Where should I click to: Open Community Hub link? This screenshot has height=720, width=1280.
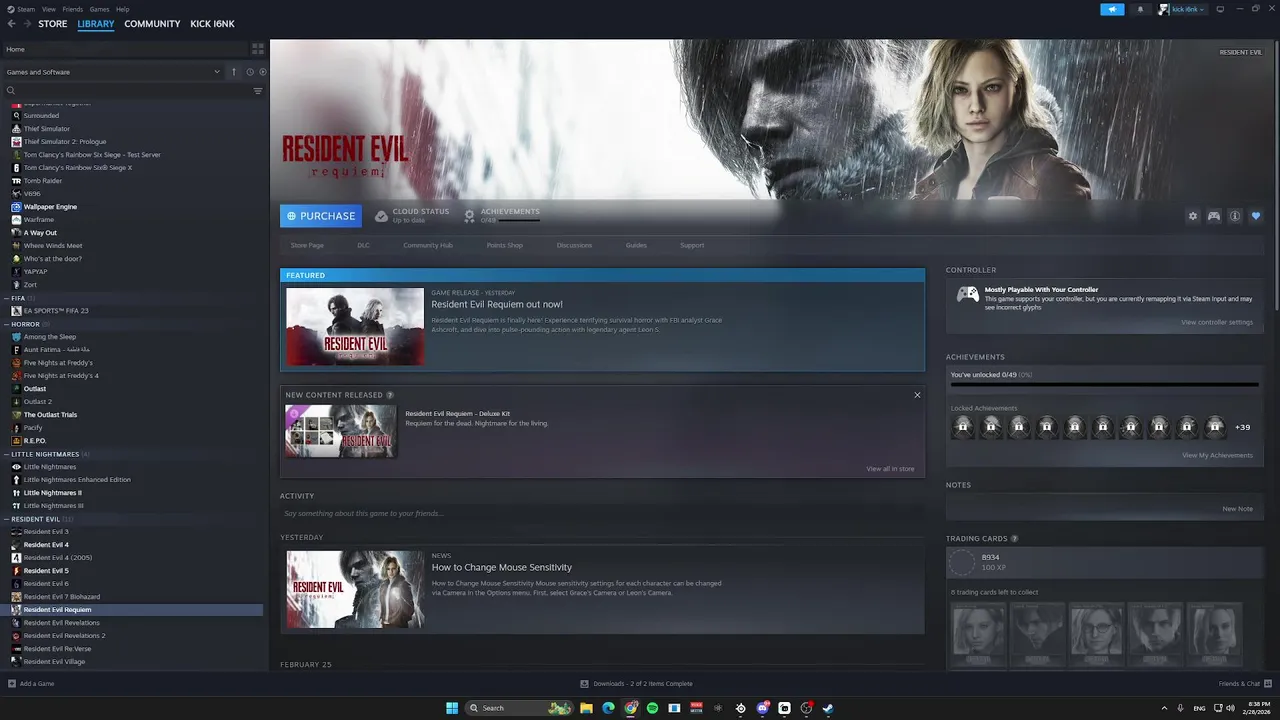click(428, 245)
